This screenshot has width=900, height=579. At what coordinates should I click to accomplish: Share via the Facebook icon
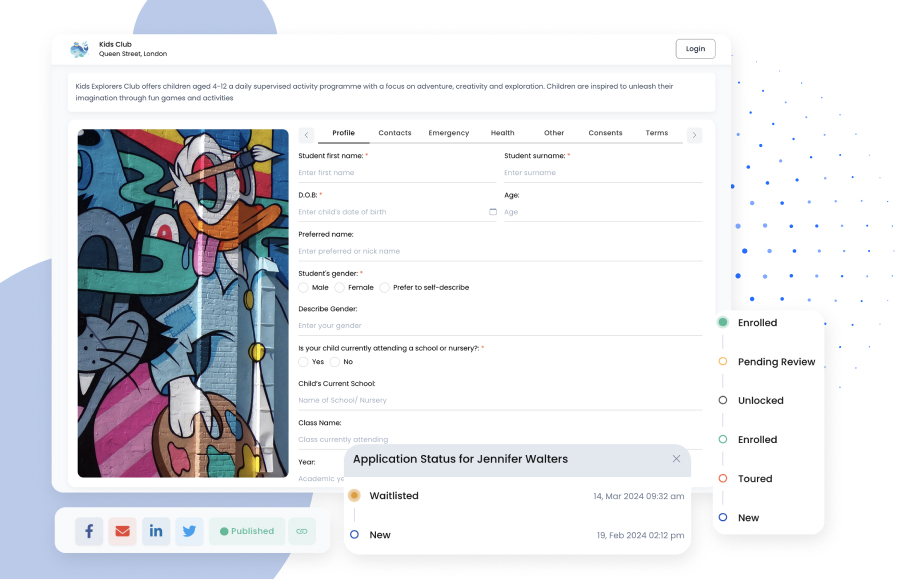coord(89,531)
